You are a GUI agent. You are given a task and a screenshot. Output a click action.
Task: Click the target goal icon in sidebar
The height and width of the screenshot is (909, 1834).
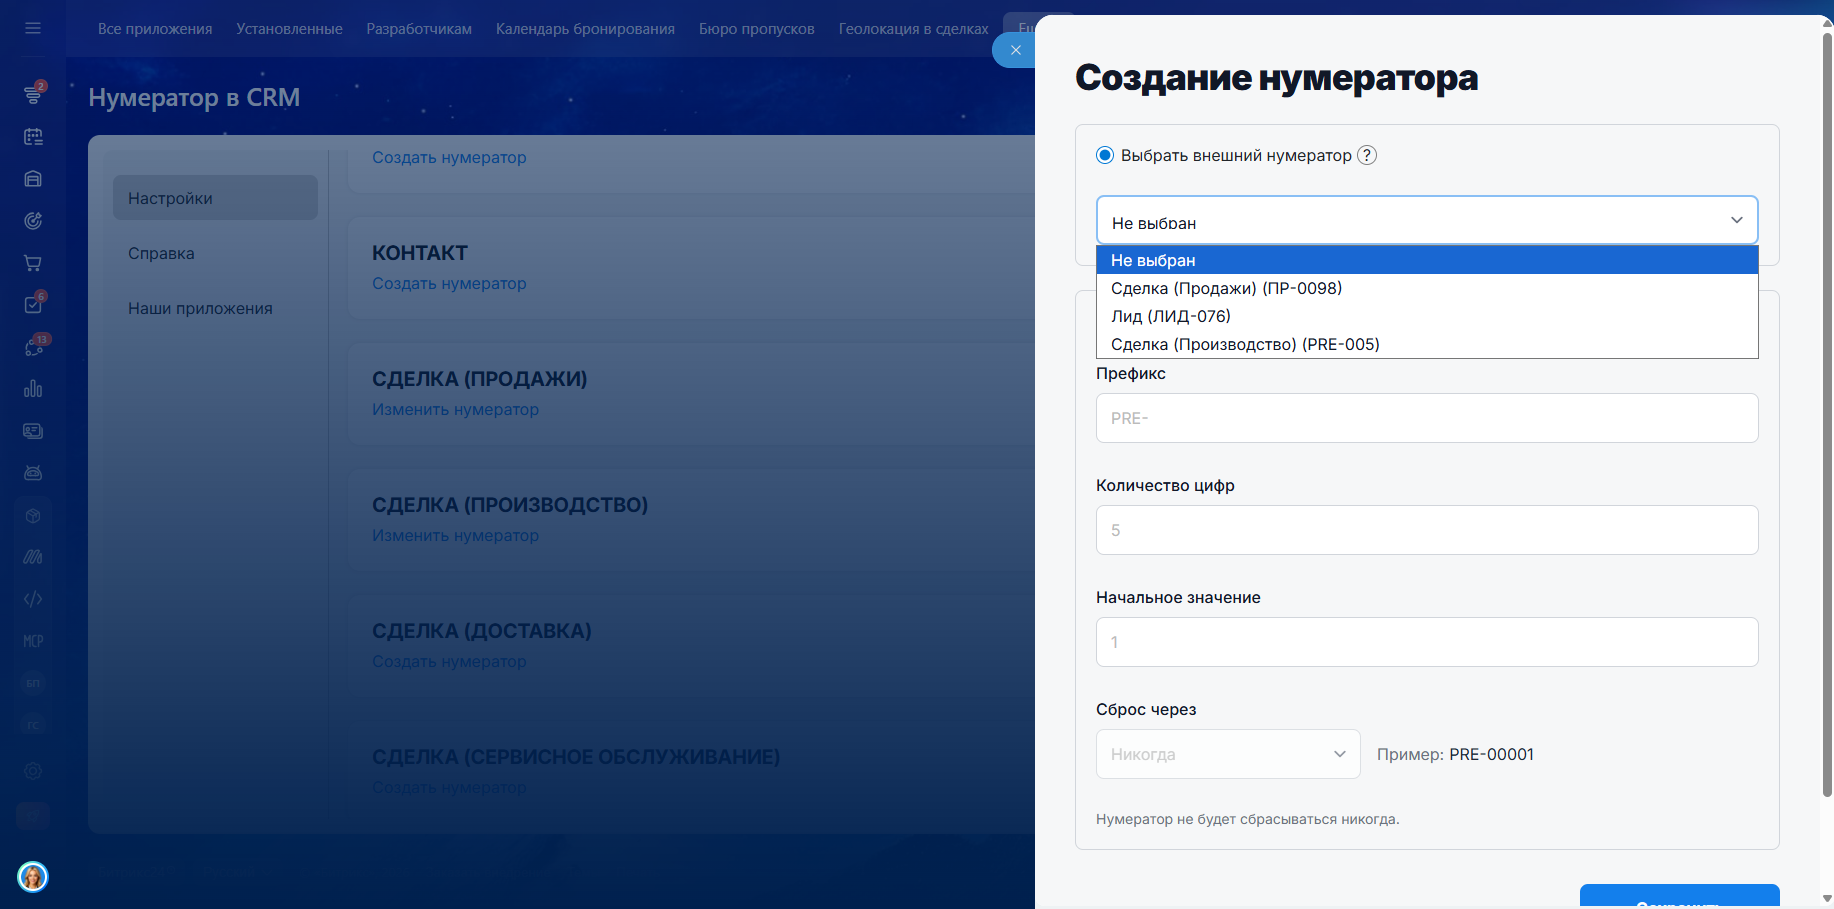(33, 221)
